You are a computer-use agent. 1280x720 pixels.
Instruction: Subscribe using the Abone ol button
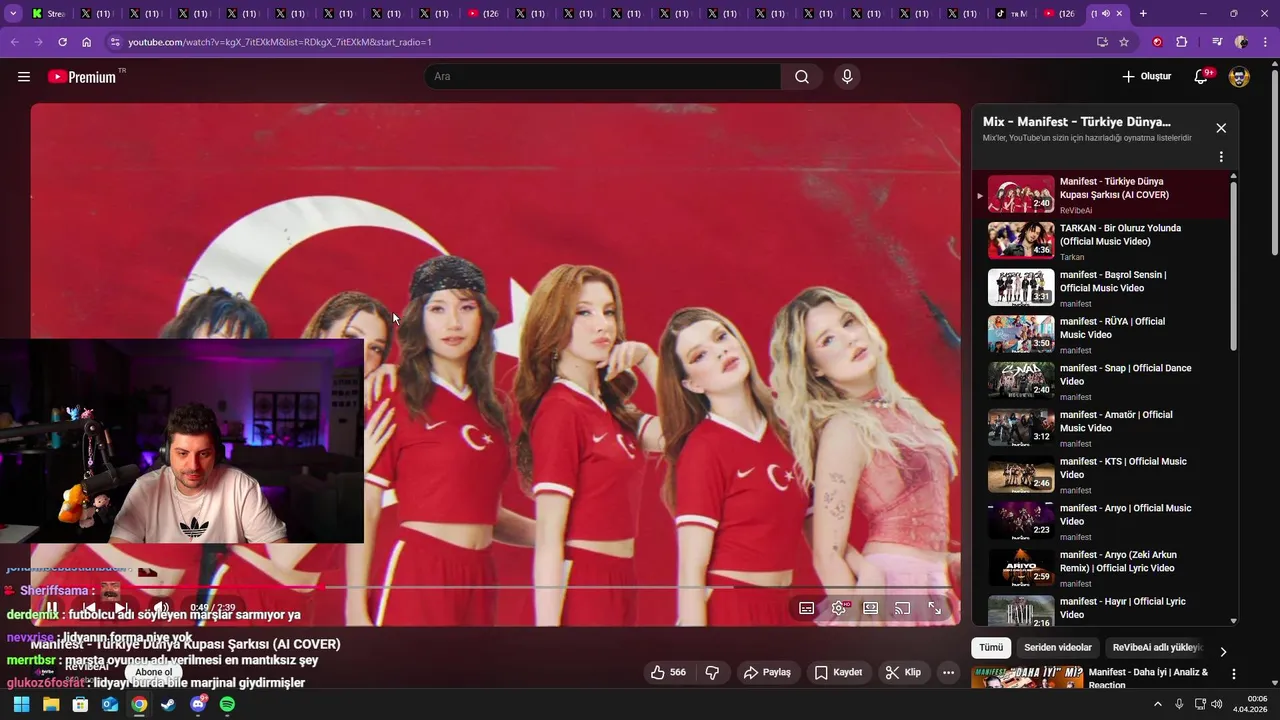(x=154, y=672)
